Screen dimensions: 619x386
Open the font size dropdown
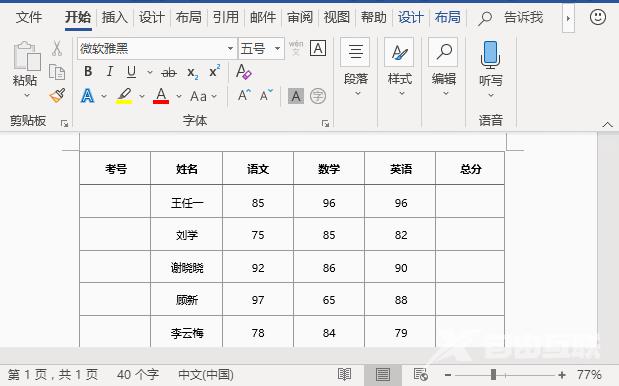tap(278, 49)
